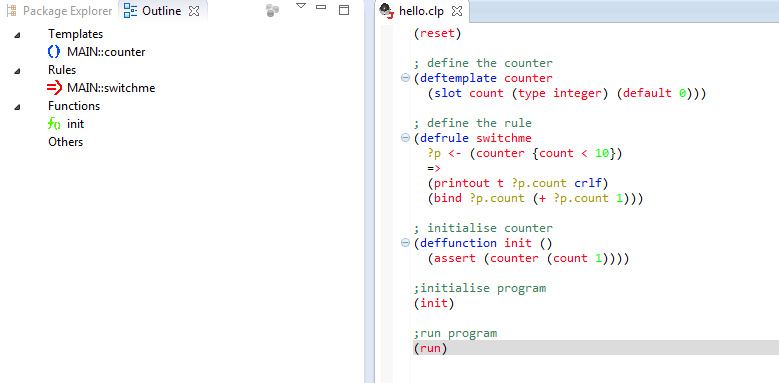Click the red arrow icon beside MAIN::switchme
779x383 pixels.
pos(54,88)
